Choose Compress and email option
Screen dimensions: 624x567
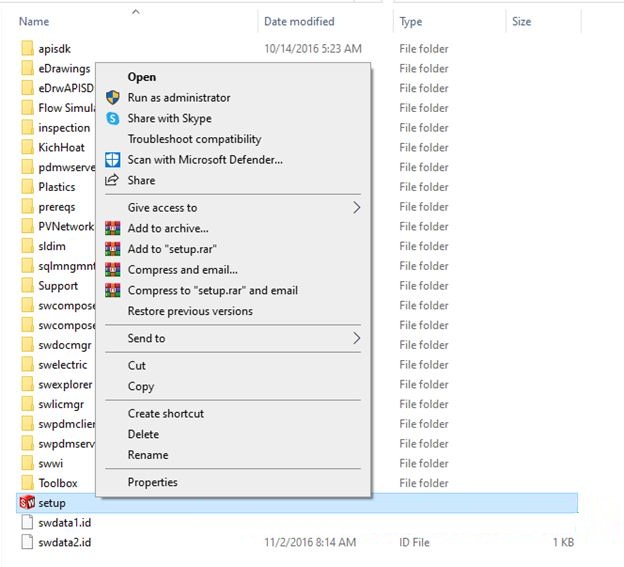(183, 269)
